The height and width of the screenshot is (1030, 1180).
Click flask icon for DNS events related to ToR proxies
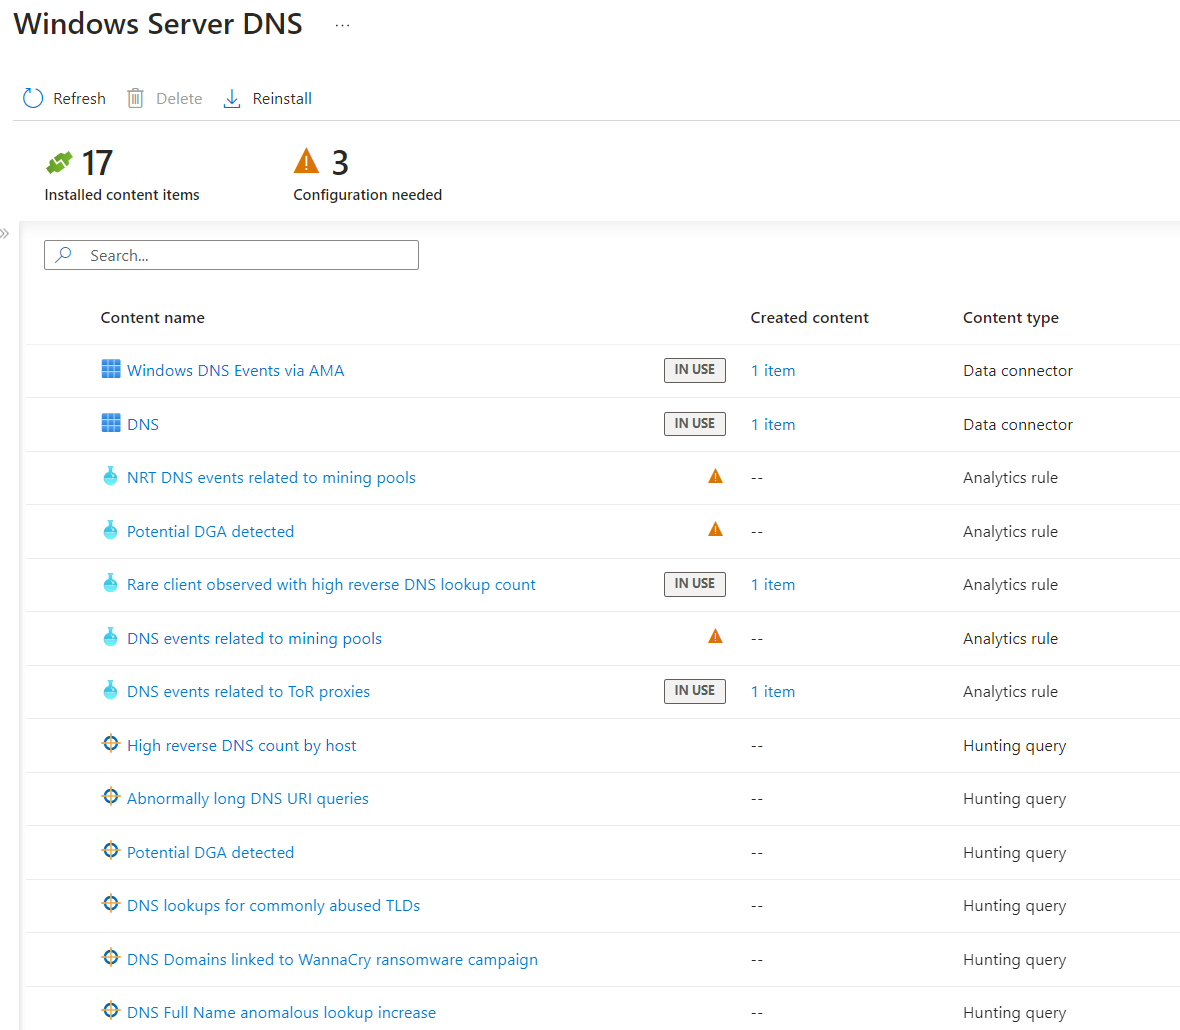[x=111, y=691]
